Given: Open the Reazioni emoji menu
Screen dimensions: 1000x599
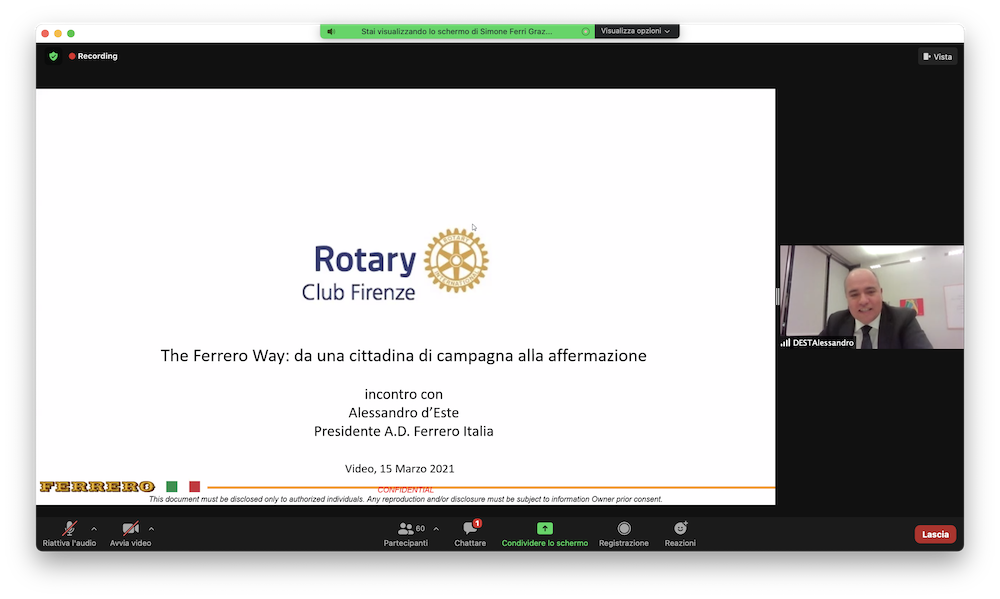Looking at the screenshot, I should coord(680,534).
